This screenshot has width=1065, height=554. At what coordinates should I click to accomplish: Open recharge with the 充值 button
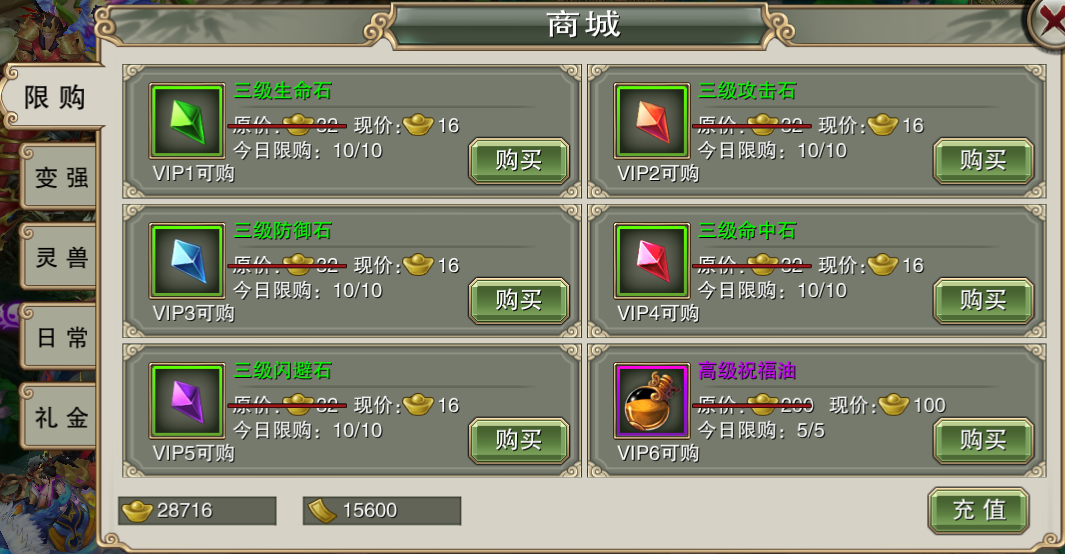979,510
